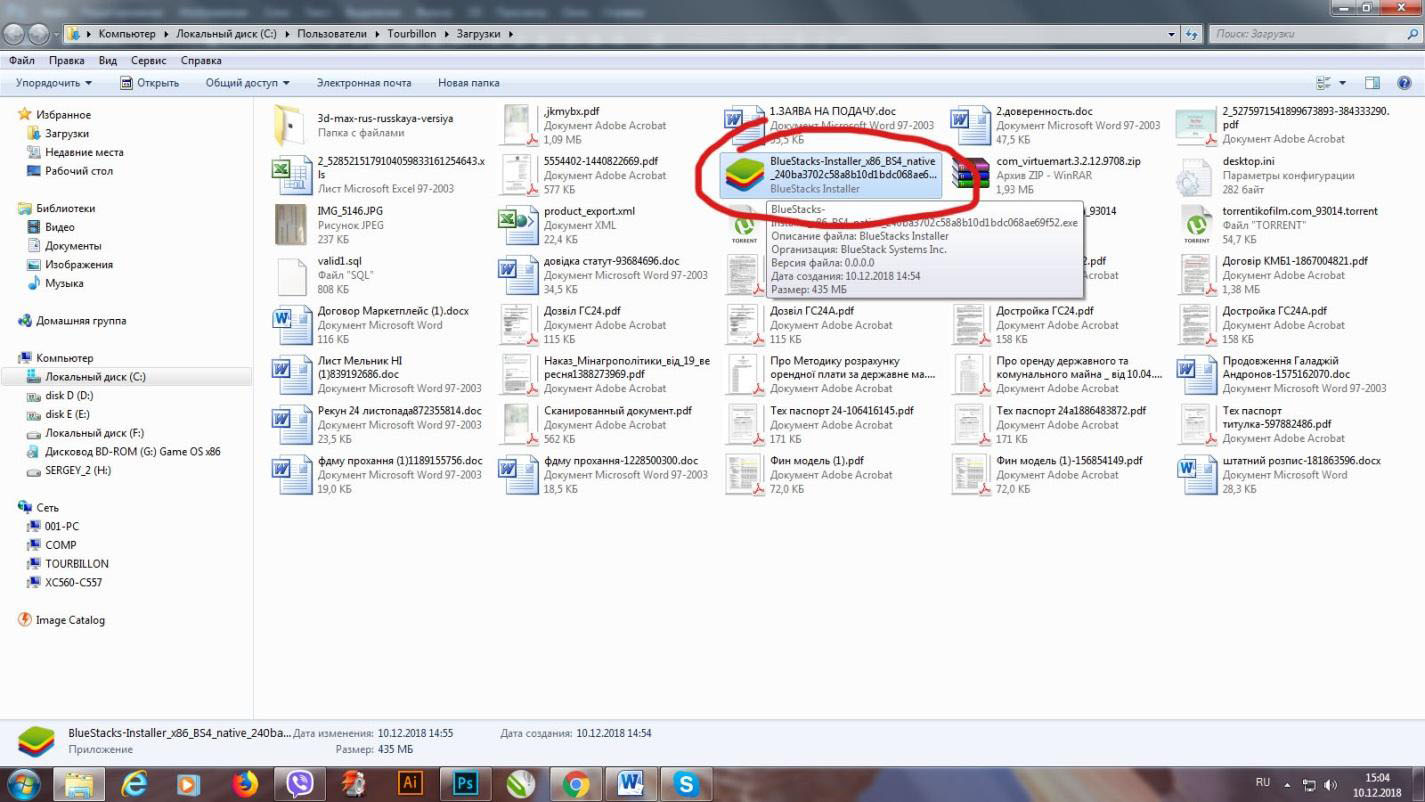The height and width of the screenshot is (802, 1425).
Task: Open the Windows Start menu
Action: 24,783
